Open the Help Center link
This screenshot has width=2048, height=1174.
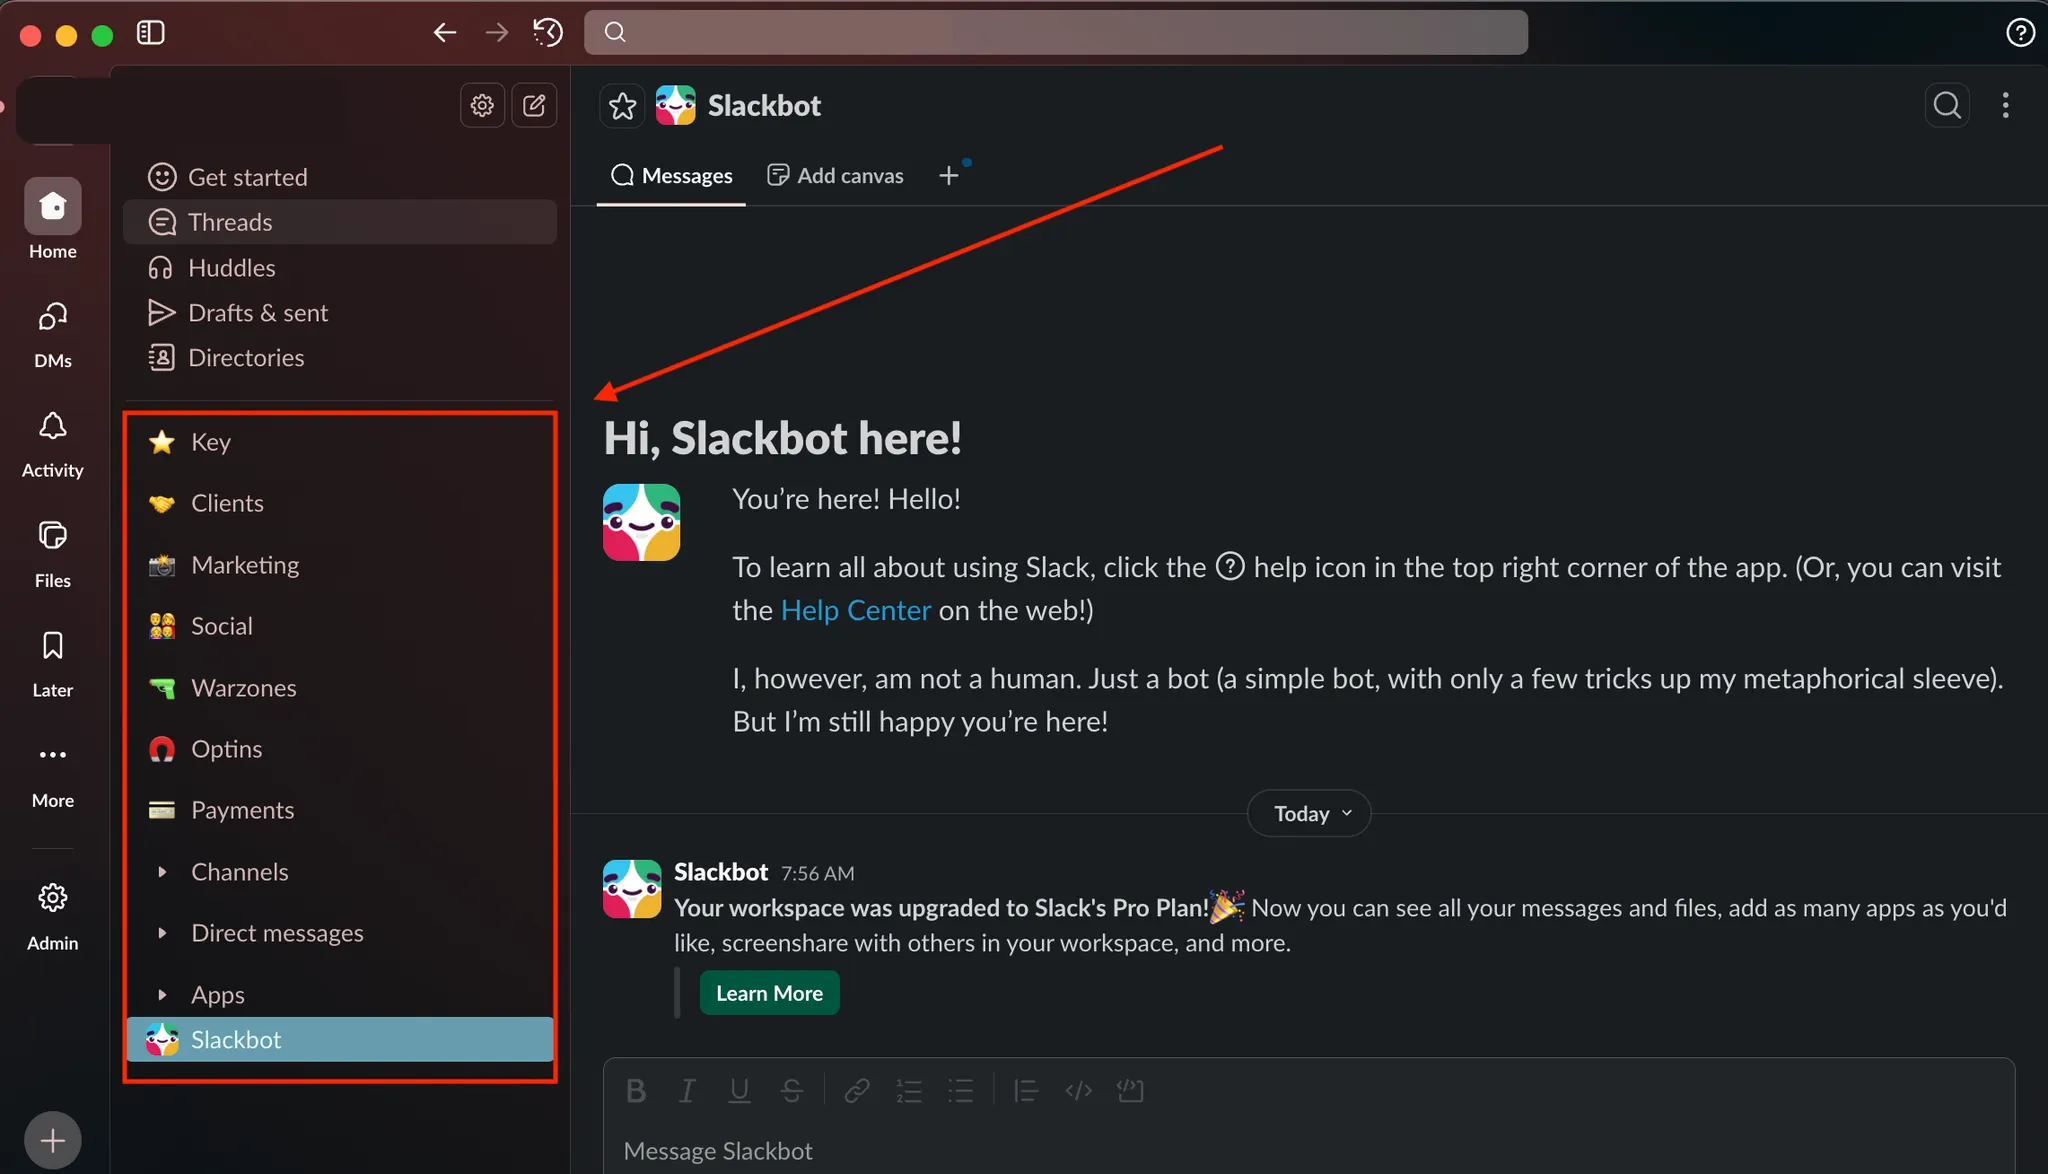click(855, 610)
